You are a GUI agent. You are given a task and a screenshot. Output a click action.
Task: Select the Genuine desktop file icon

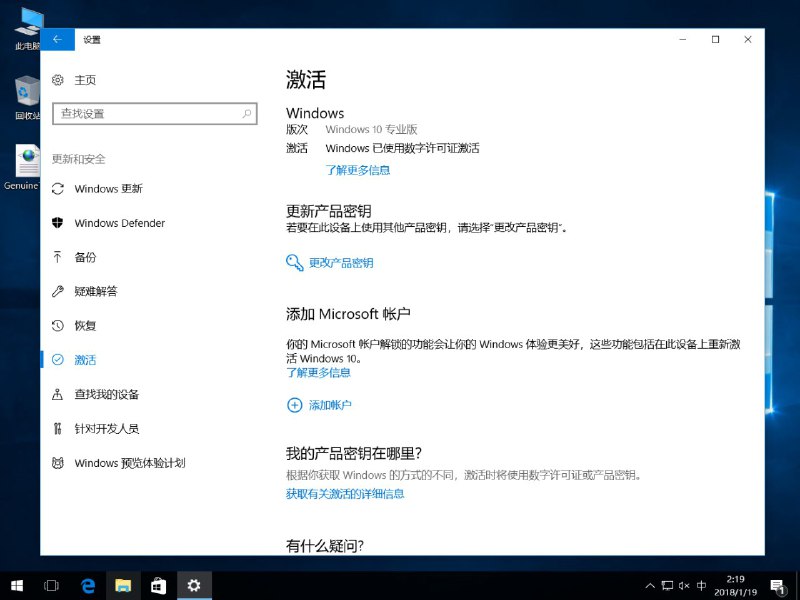tap(21, 167)
